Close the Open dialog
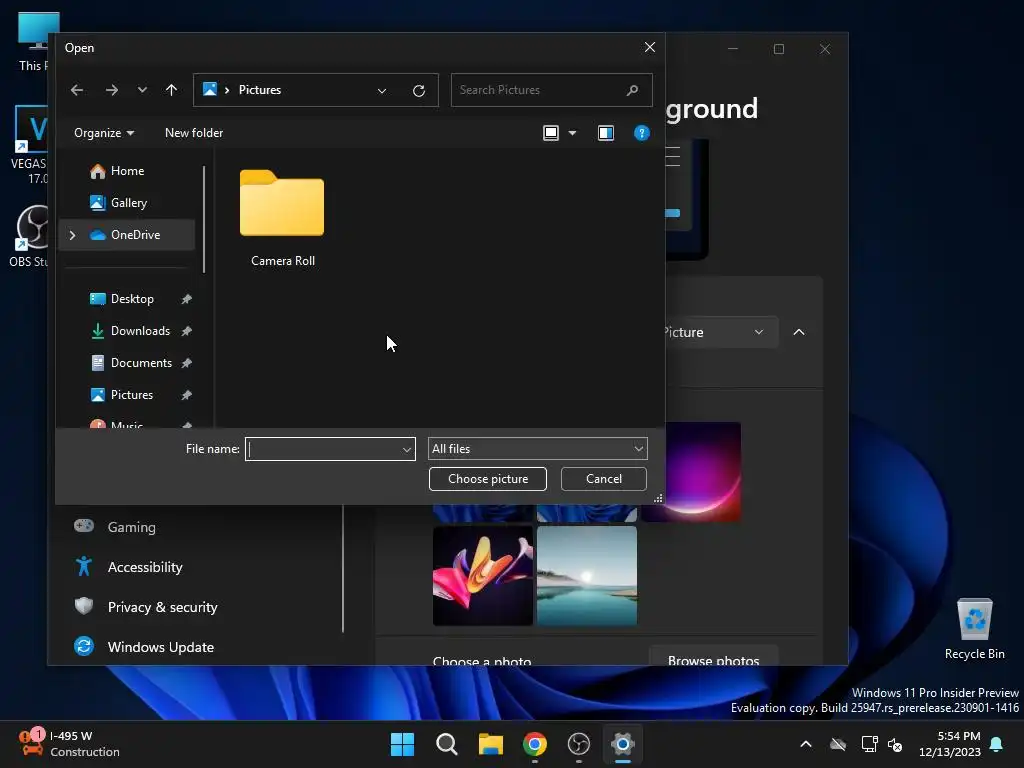1024x768 pixels. [x=649, y=47]
